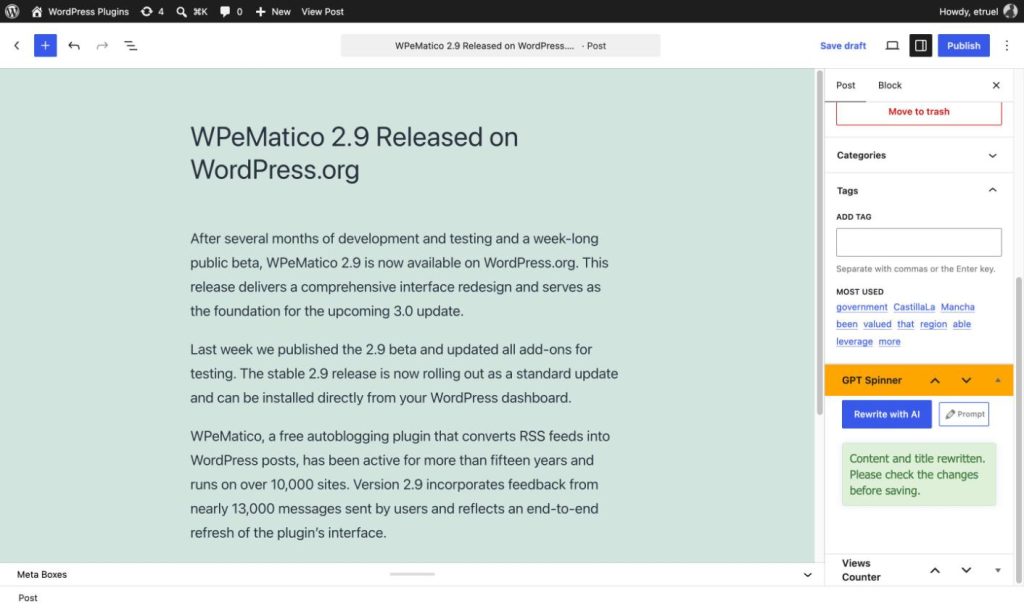The height and width of the screenshot is (609, 1024).
Task: Open the Howdy, etruel account menu
Action: click(978, 11)
